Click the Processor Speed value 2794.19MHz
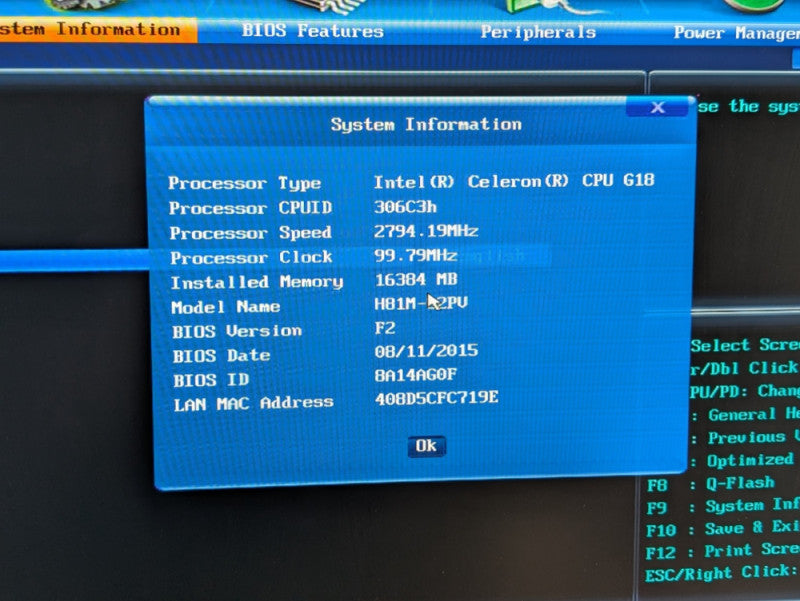800x601 pixels. (426, 231)
